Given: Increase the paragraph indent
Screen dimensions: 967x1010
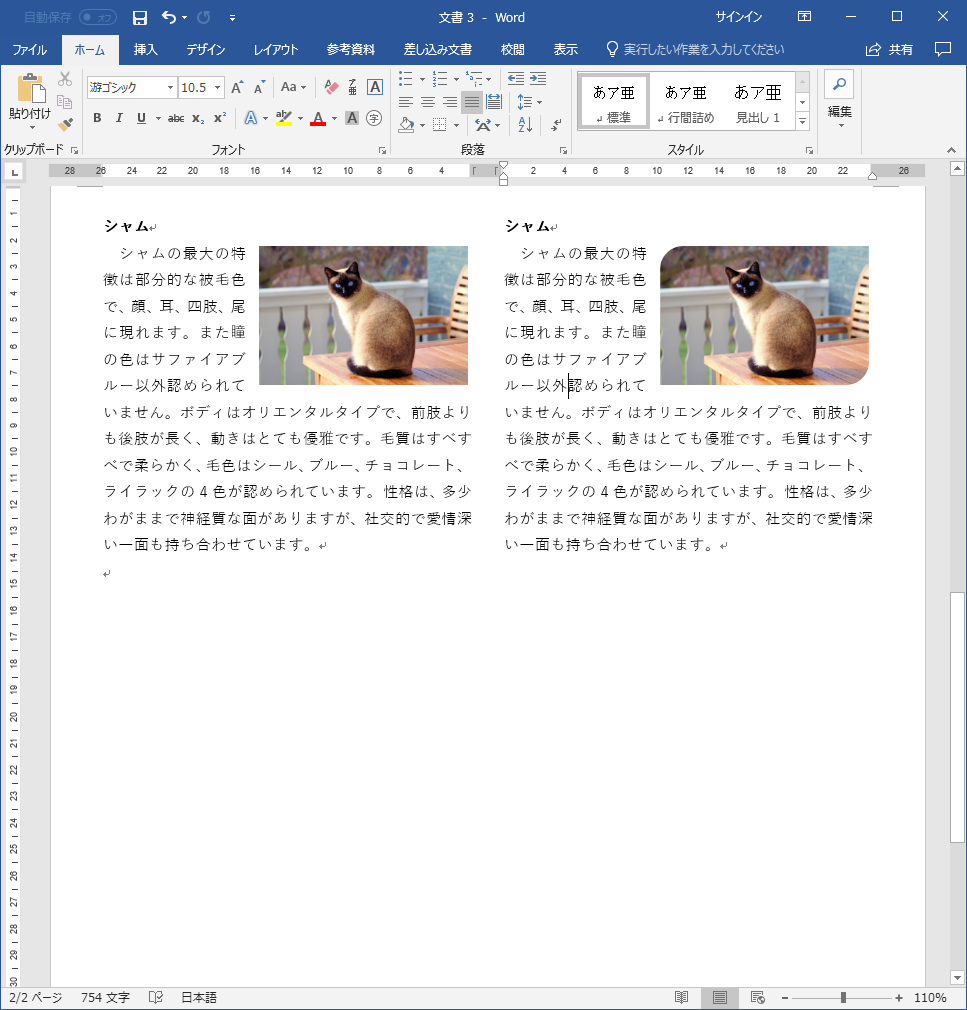Looking at the screenshot, I should pos(538,78).
